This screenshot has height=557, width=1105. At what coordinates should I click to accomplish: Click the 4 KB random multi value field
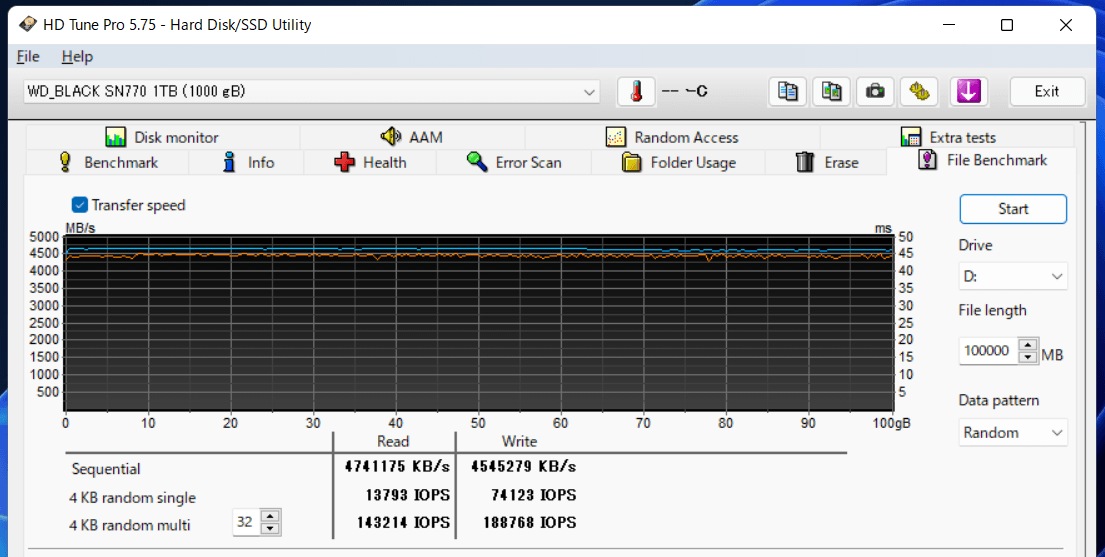[x=246, y=522]
